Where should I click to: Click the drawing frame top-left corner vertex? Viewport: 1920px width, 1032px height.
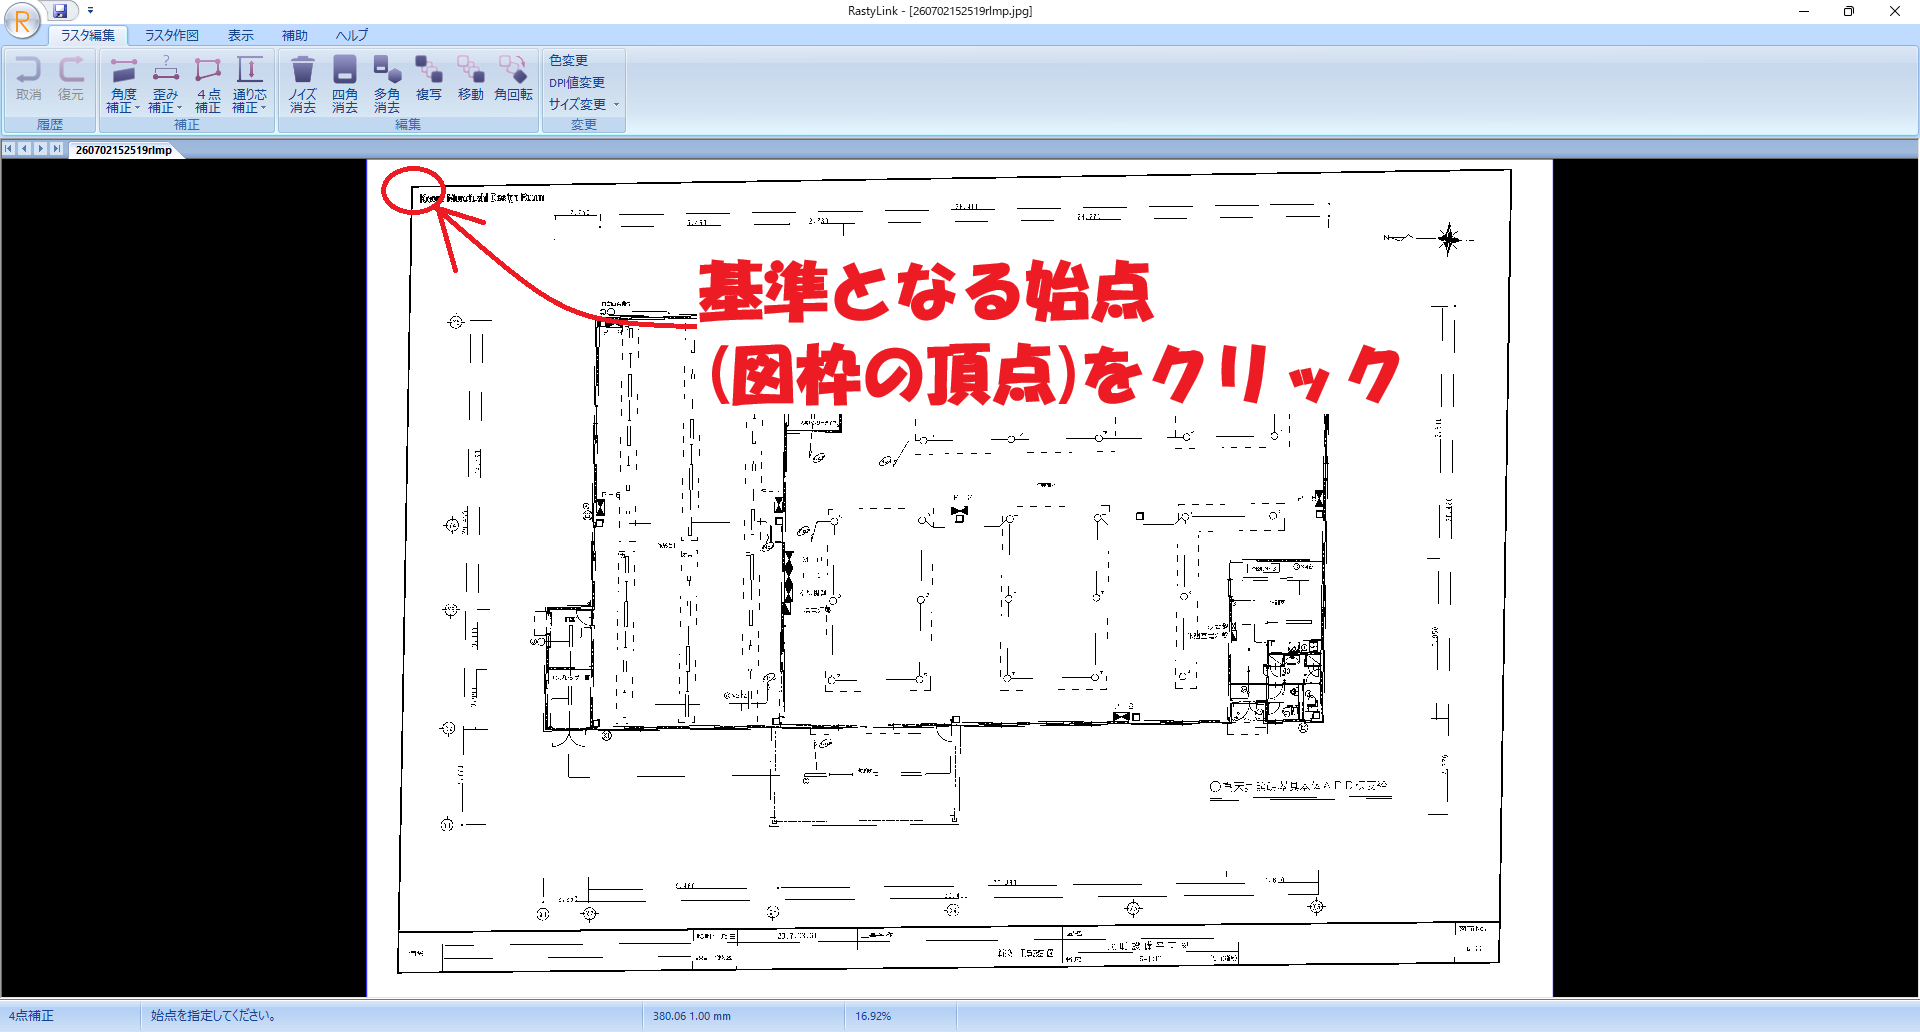point(413,187)
